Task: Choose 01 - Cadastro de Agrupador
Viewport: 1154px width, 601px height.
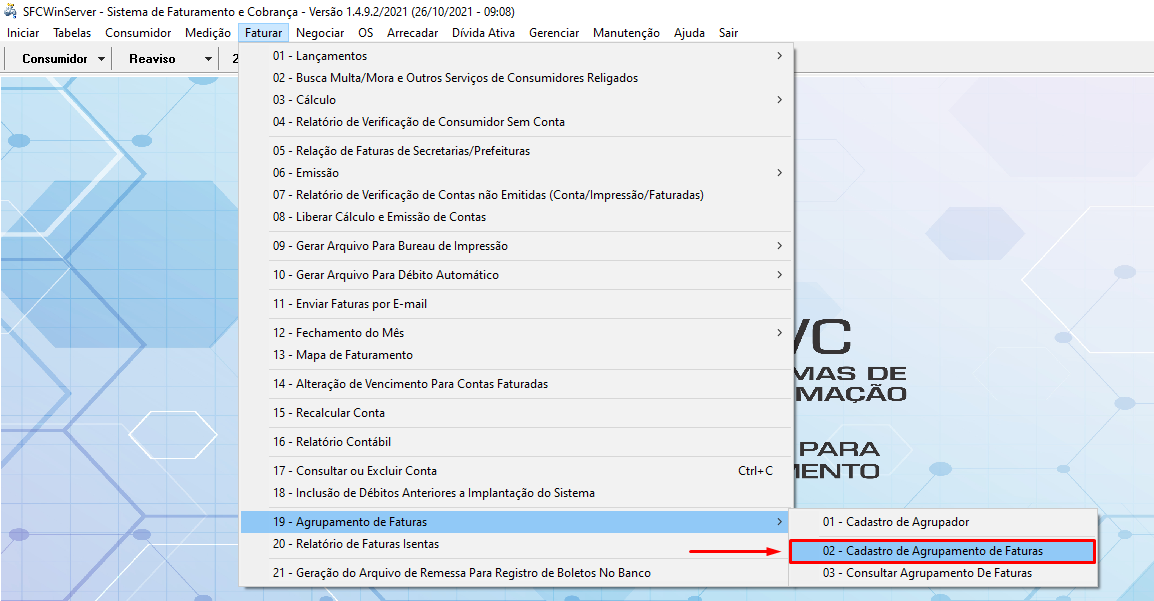Action: click(x=895, y=522)
